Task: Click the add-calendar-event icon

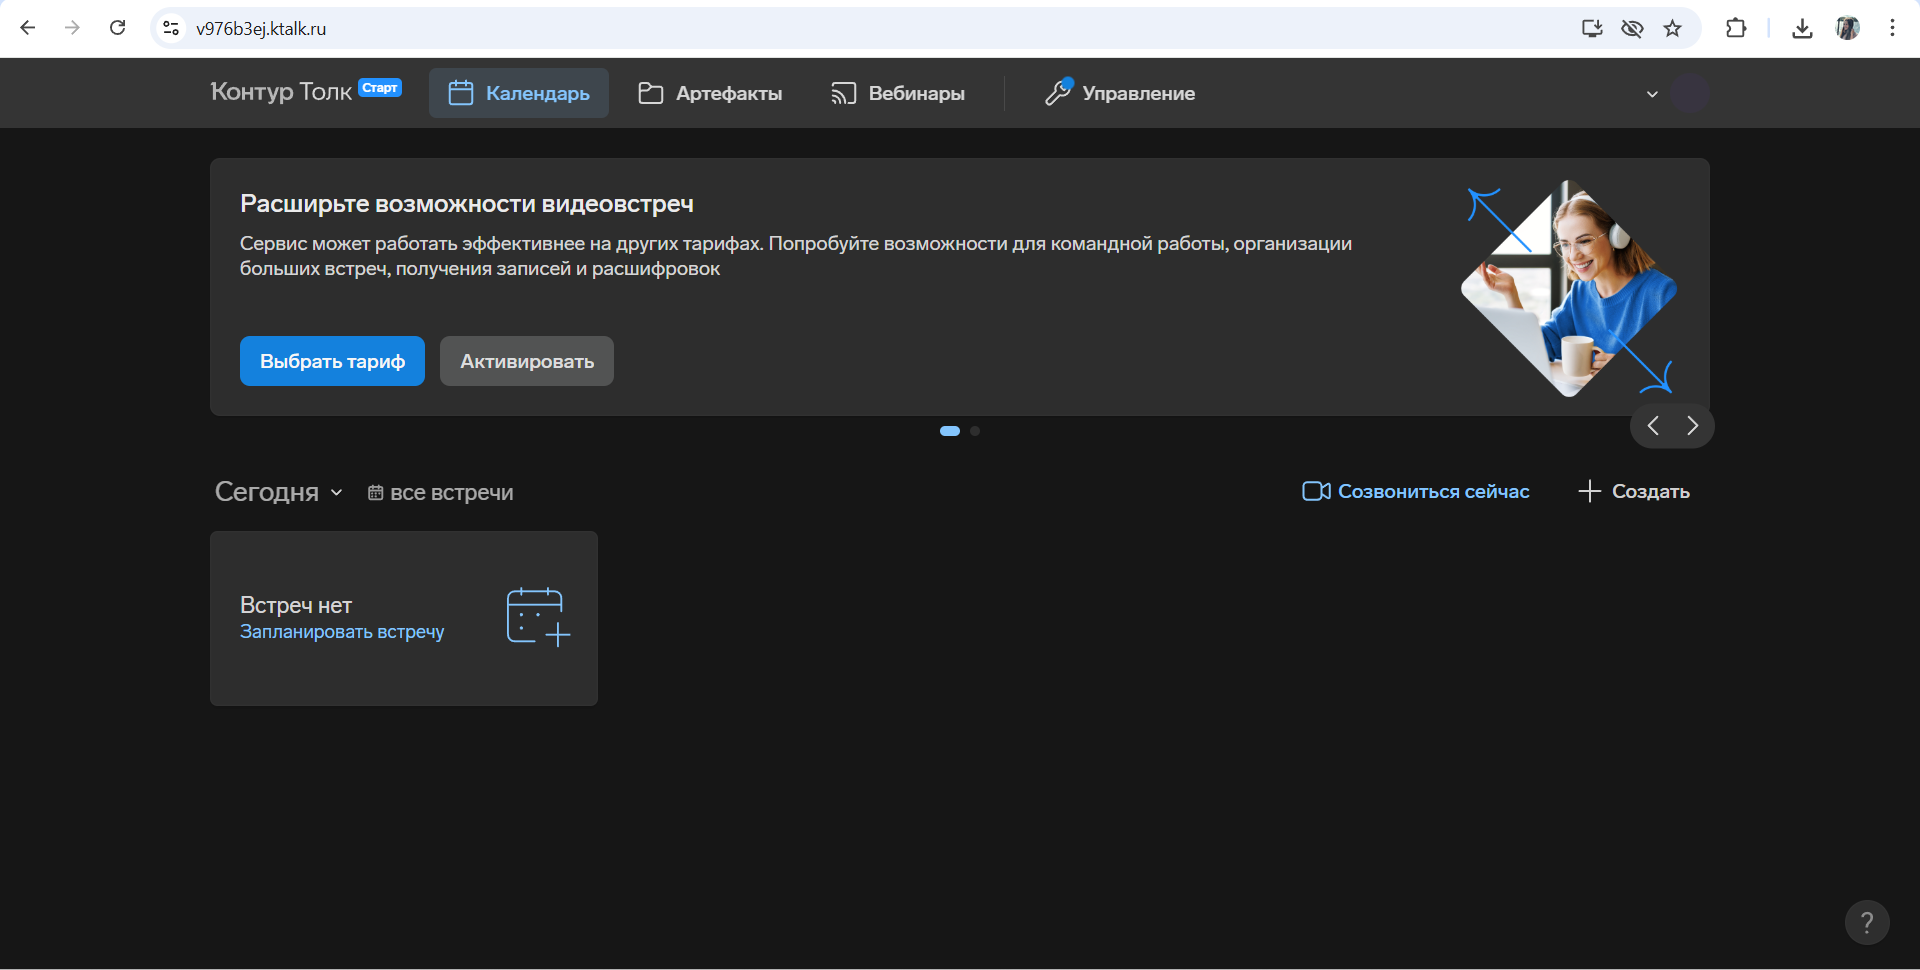Action: (538, 617)
